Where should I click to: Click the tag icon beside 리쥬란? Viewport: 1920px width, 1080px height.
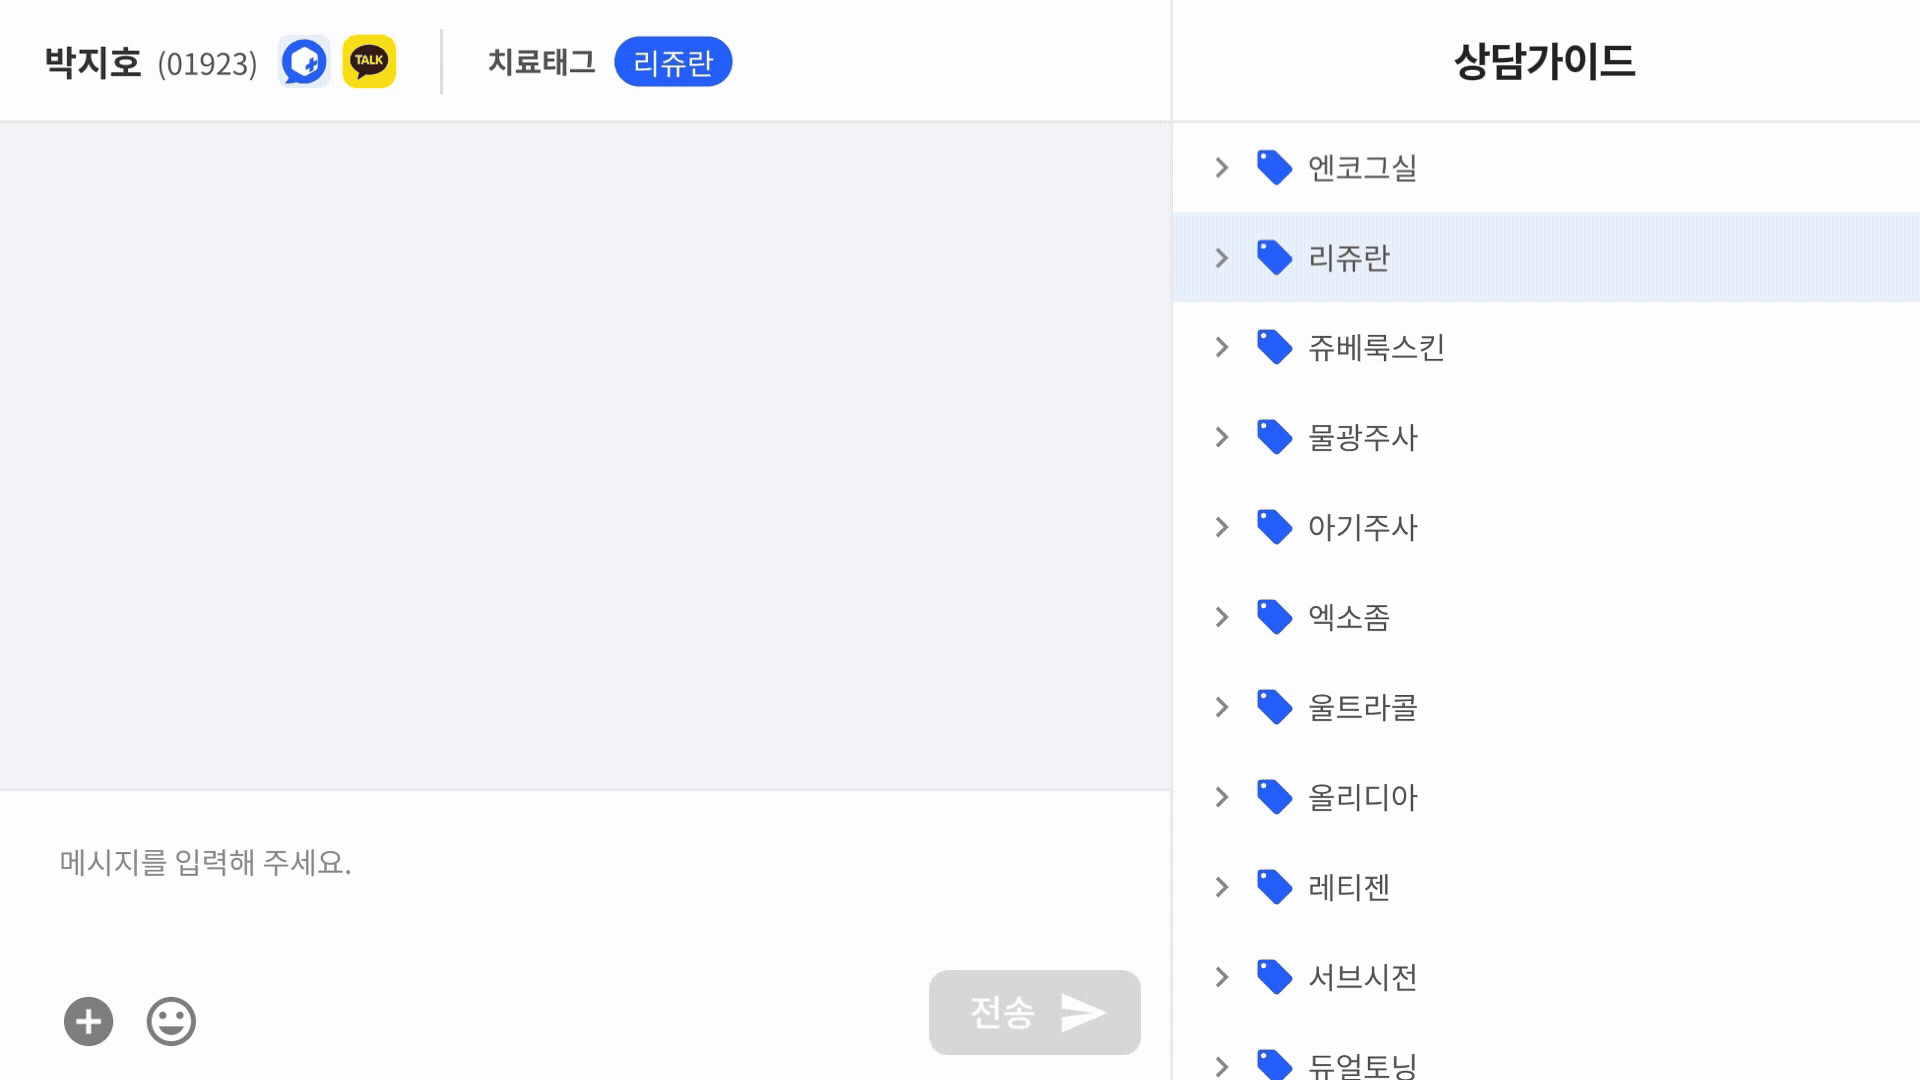pos(1274,257)
